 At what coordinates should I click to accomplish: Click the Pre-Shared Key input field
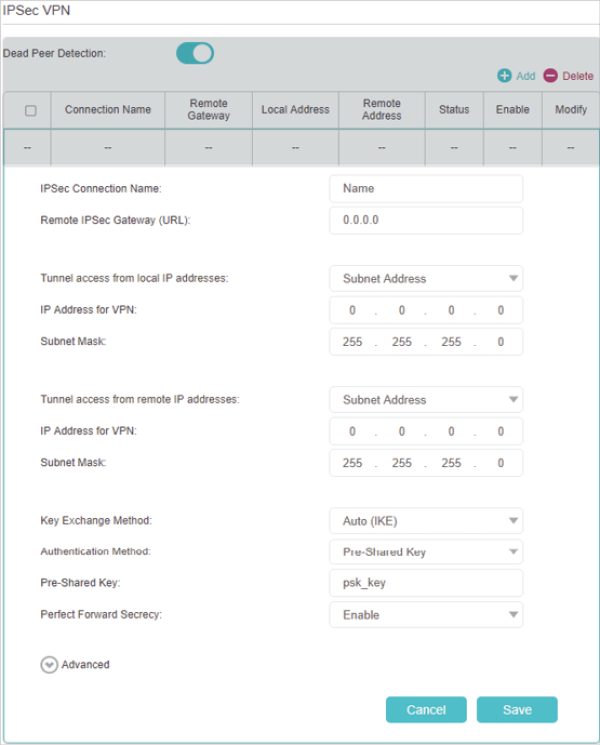pos(426,583)
